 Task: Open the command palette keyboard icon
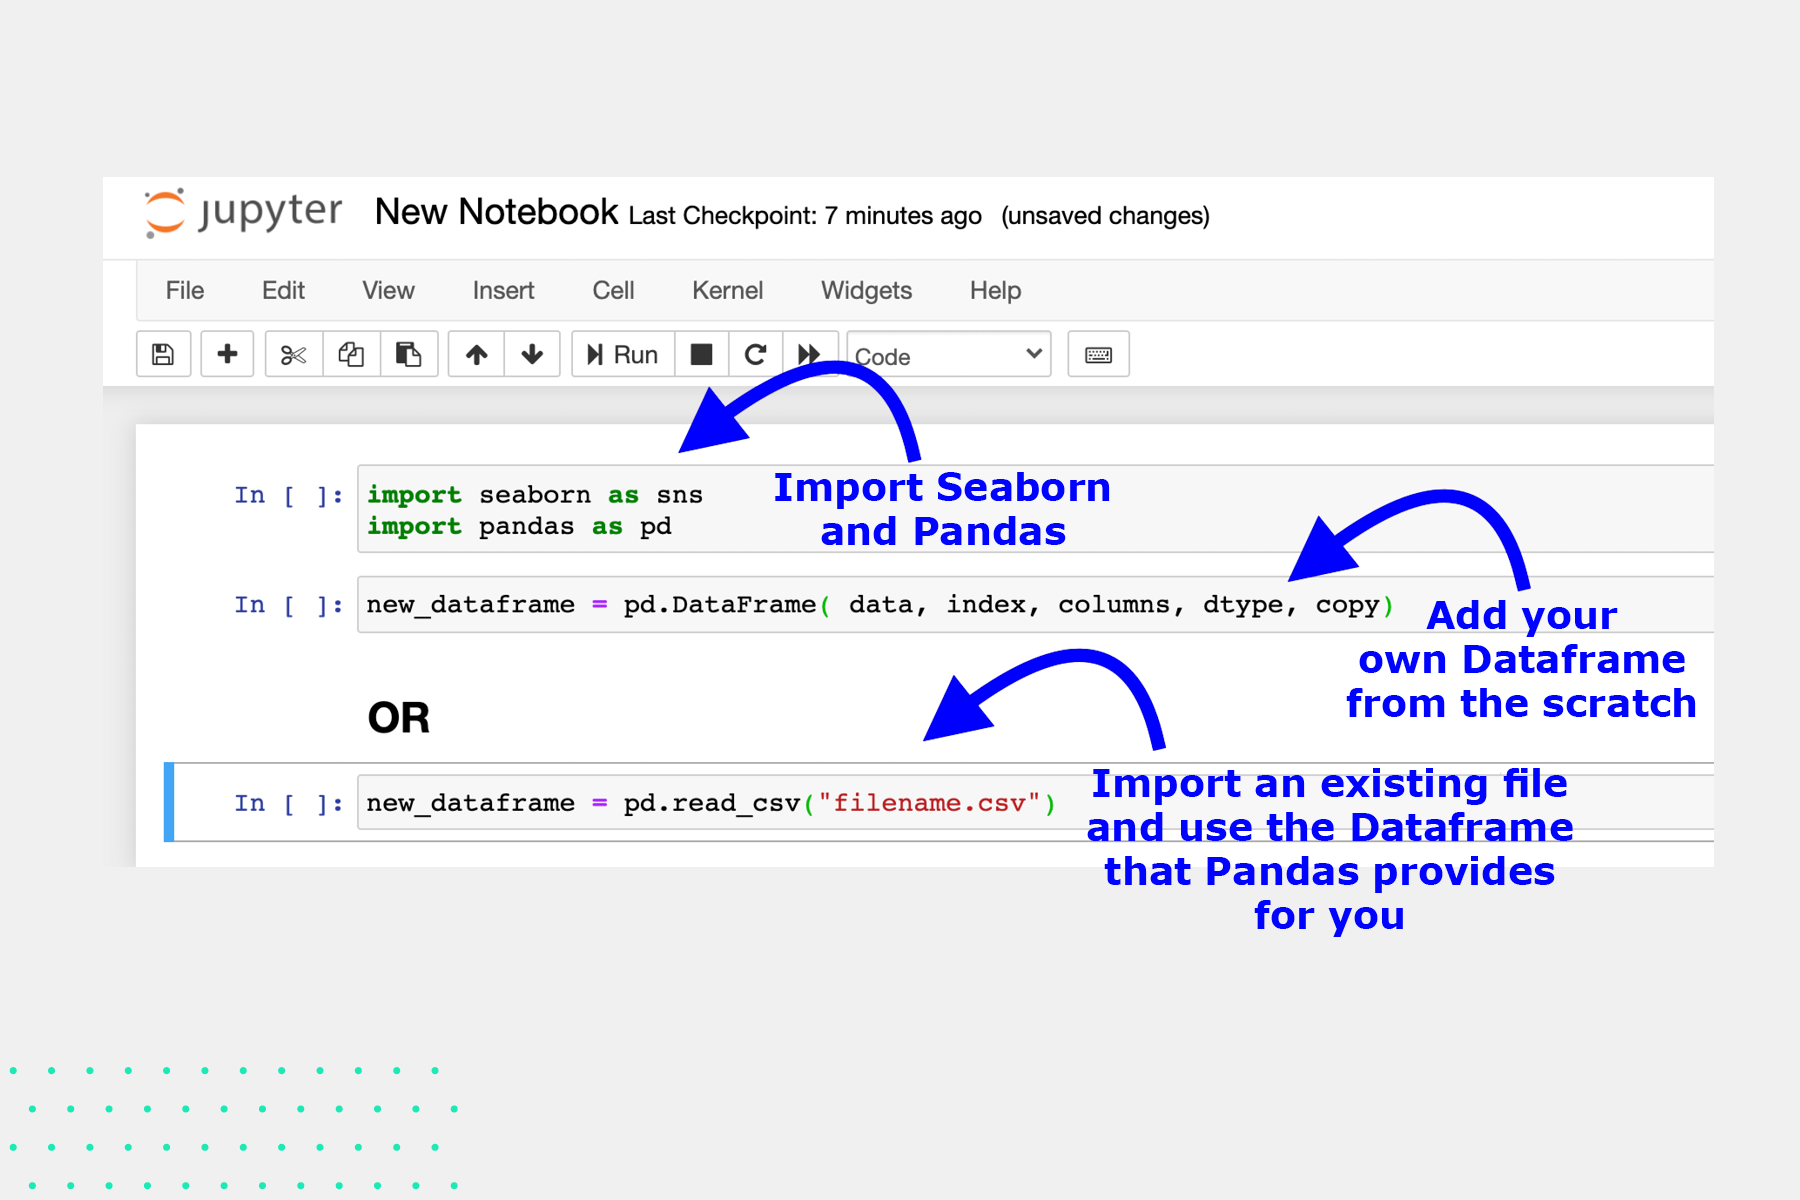pos(1098,354)
